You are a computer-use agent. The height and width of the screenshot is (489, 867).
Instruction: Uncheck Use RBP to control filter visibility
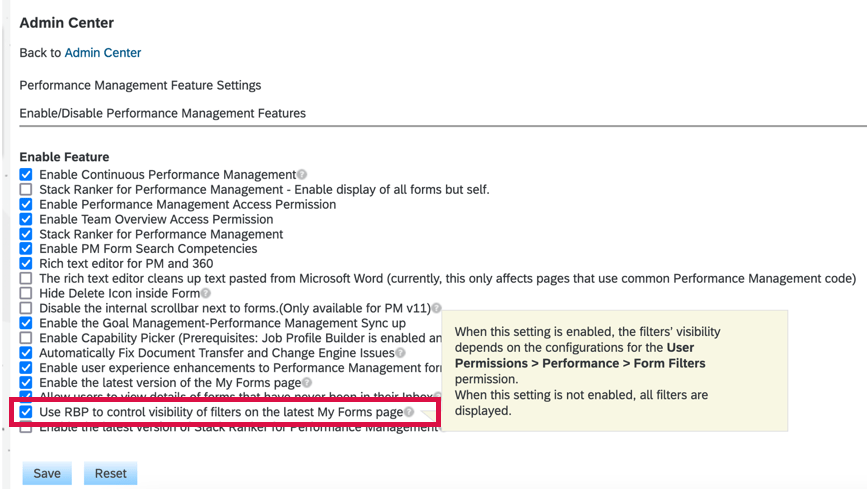(x=27, y=412)
